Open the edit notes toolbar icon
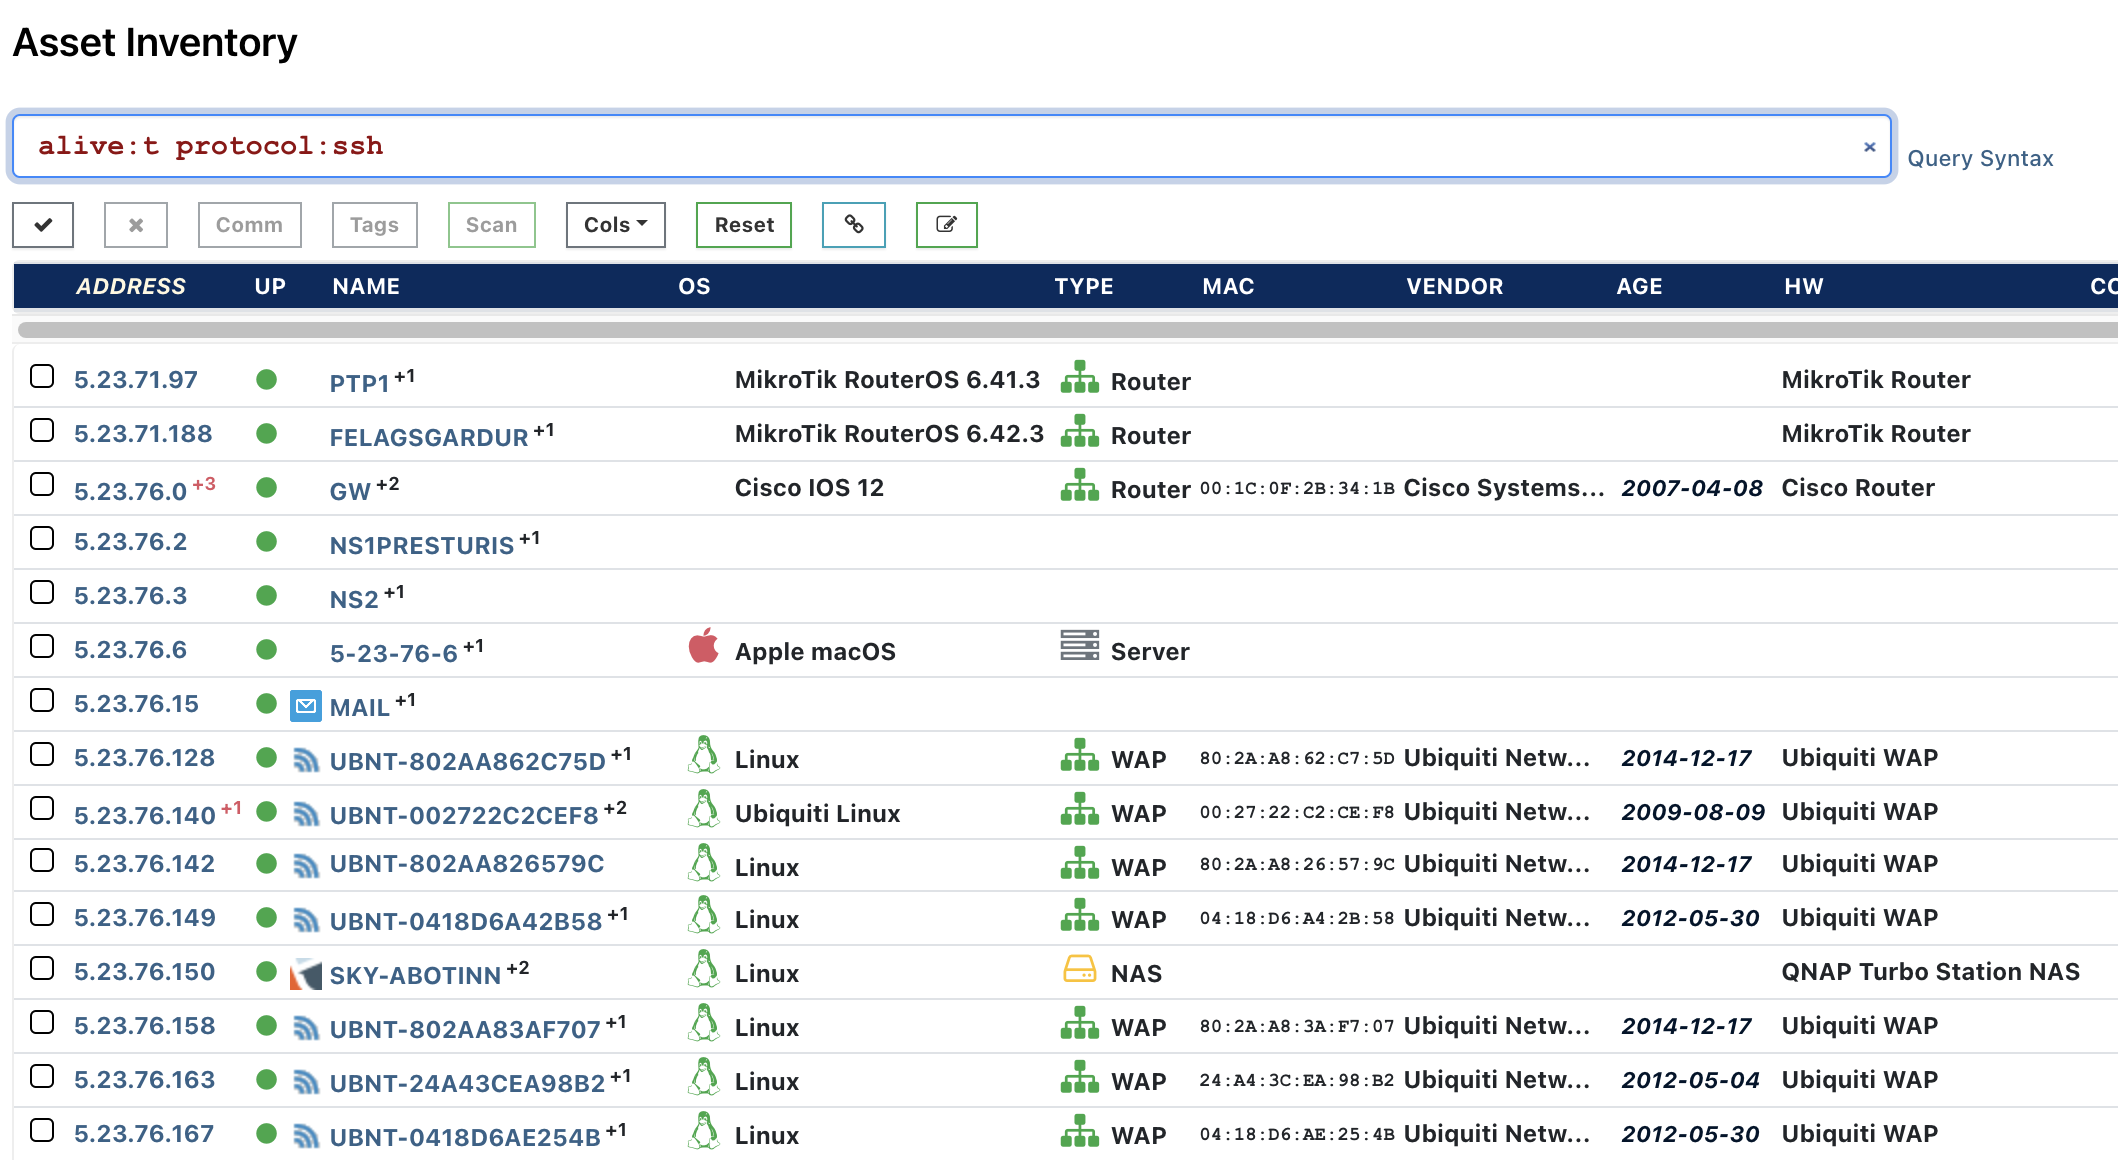Screen dimensions: 2118x1160 click(945, 225)
